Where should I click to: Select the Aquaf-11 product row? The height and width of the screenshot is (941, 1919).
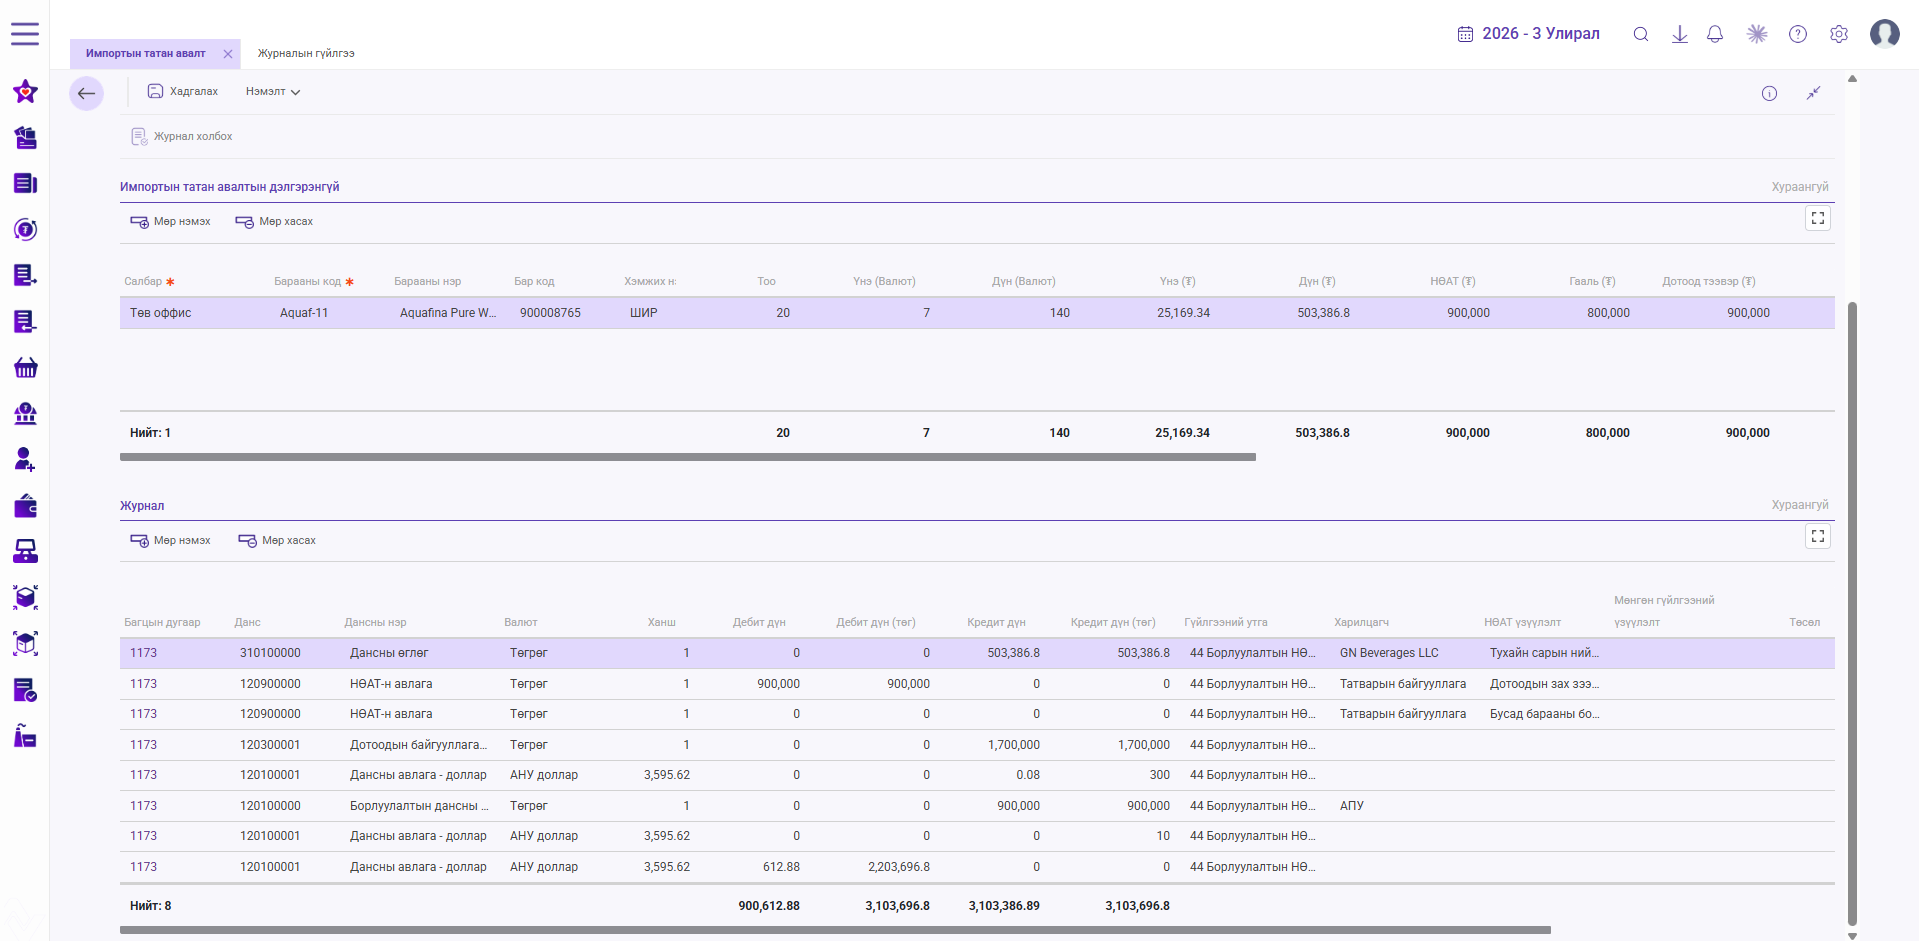(977, 313)
